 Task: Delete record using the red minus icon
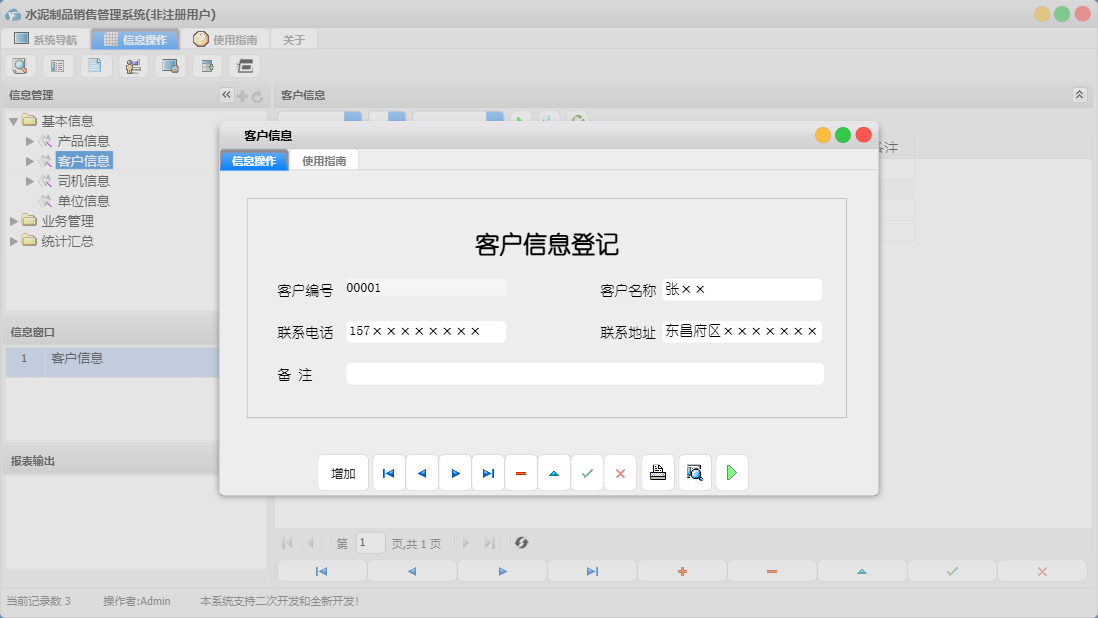coord(521,472)
